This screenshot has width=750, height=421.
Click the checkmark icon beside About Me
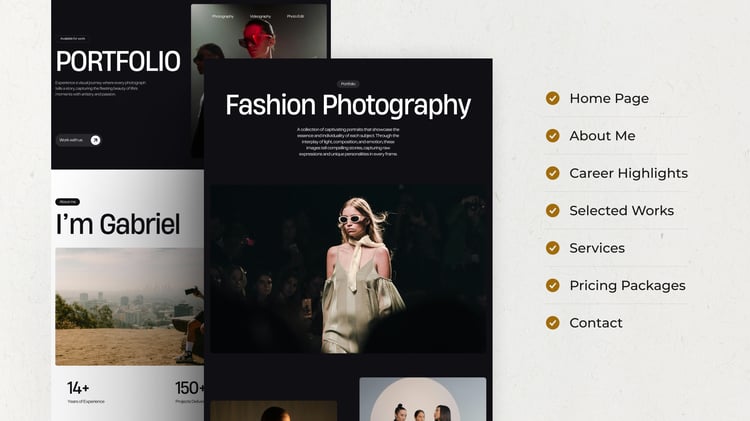(x=552, y=135)
